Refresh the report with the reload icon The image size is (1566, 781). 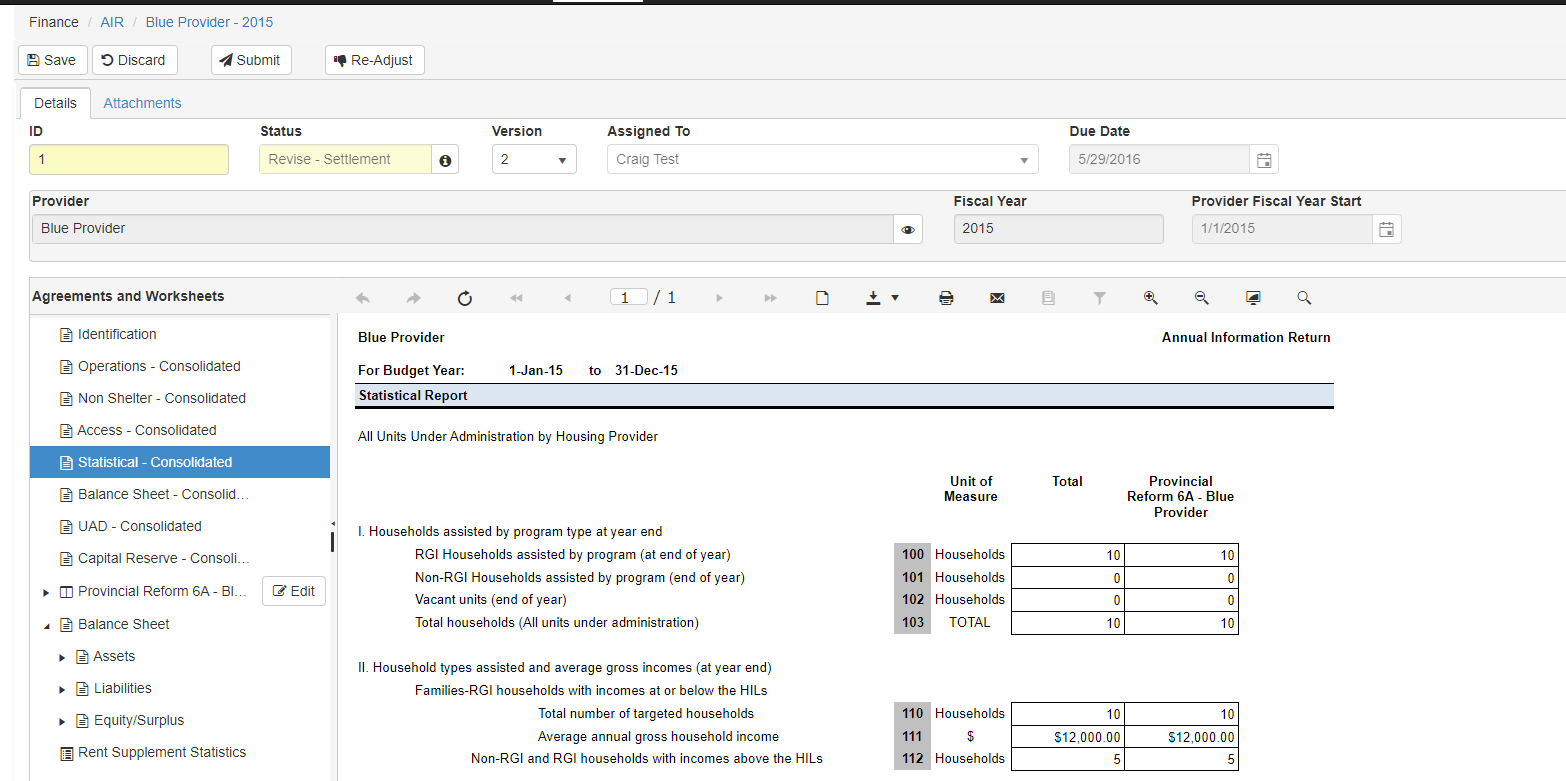click(464, 298)
